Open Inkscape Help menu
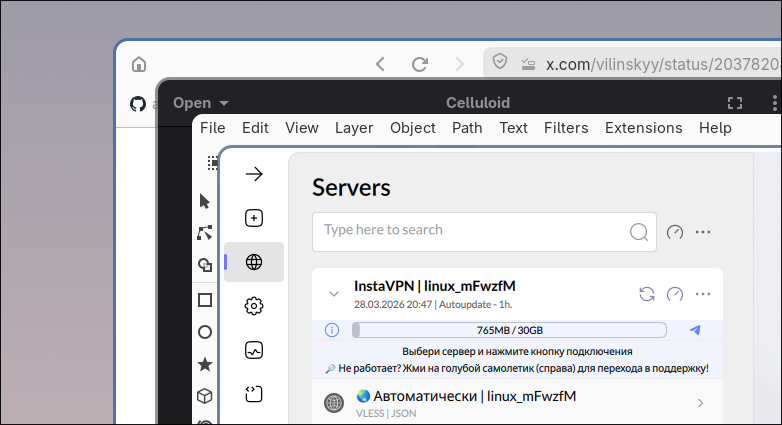 coord(715,128)
